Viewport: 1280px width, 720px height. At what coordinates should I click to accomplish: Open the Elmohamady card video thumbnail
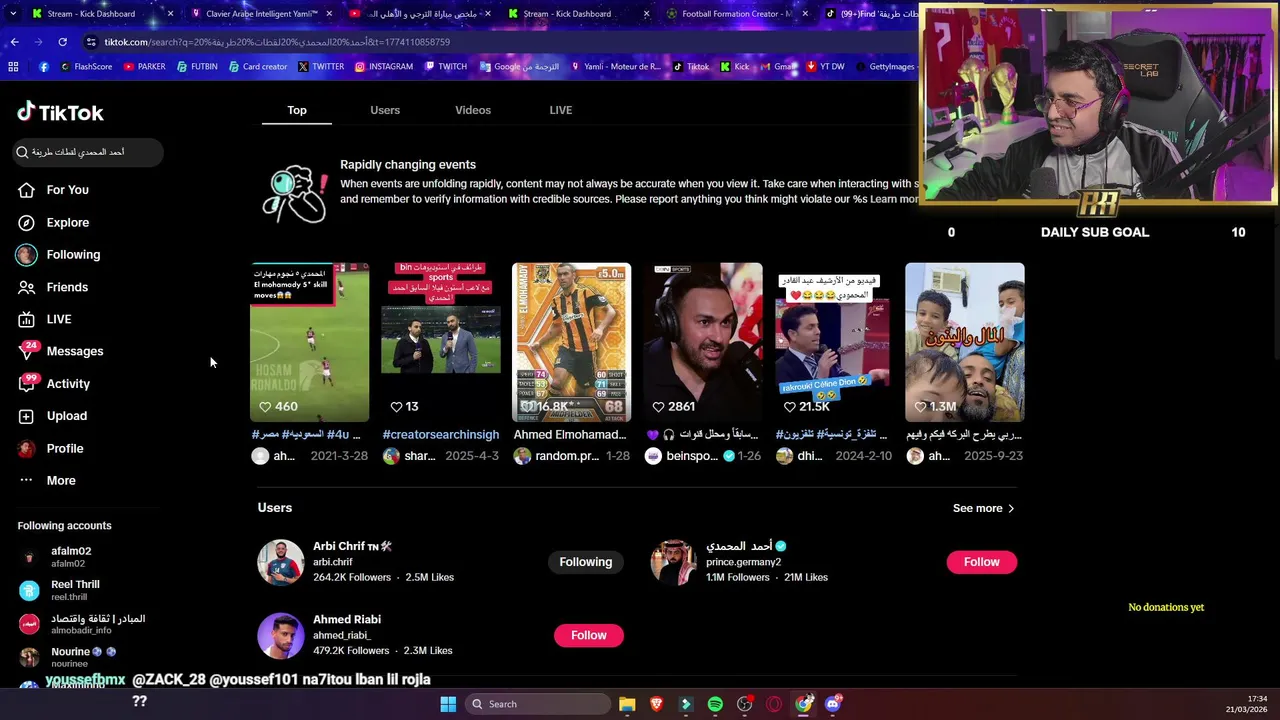tap(571, 342)
